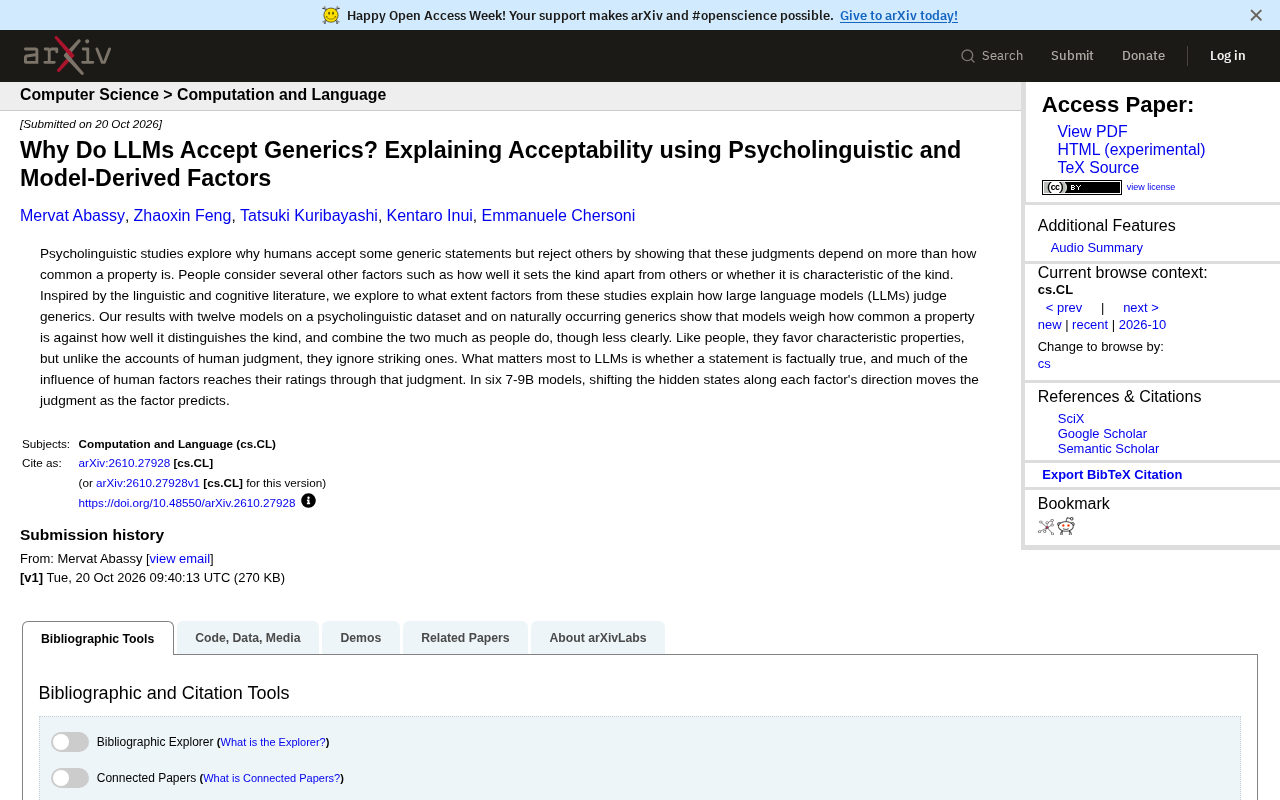
Task: Enable the Bibliographic Explorer toggle
Action: click(70, 742)
